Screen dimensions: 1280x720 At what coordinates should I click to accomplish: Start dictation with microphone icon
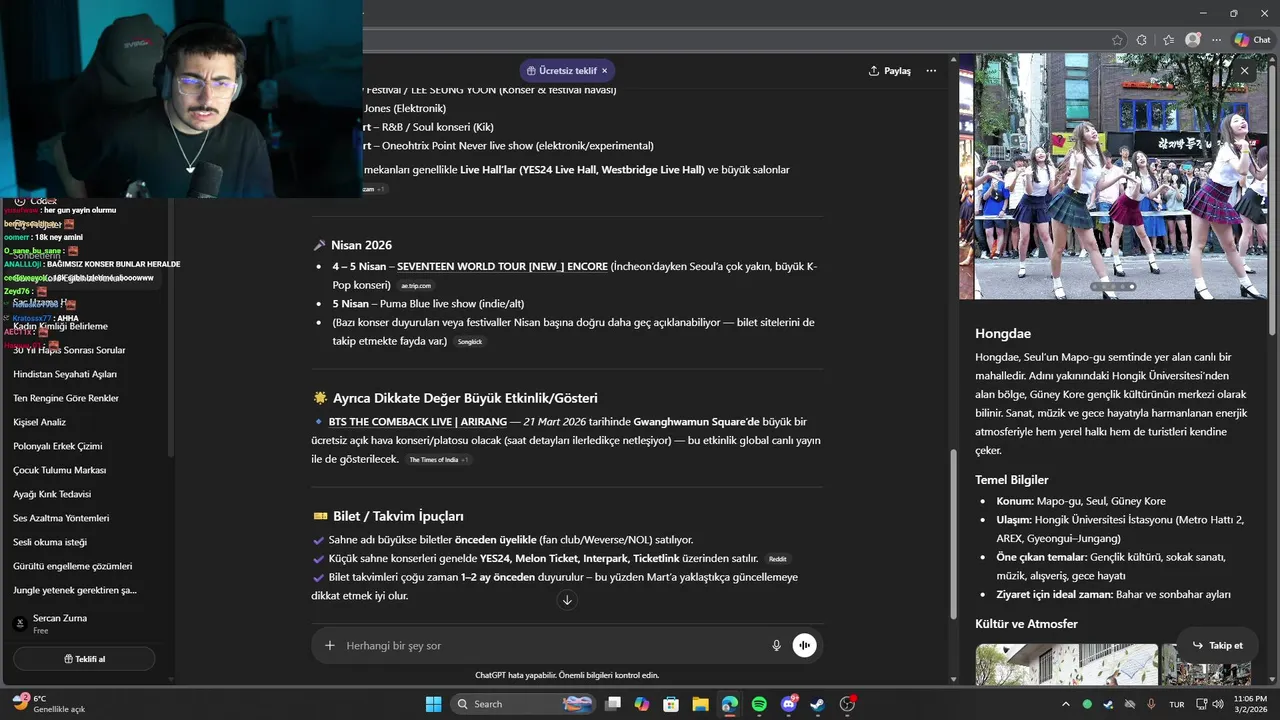pos(776,646)
